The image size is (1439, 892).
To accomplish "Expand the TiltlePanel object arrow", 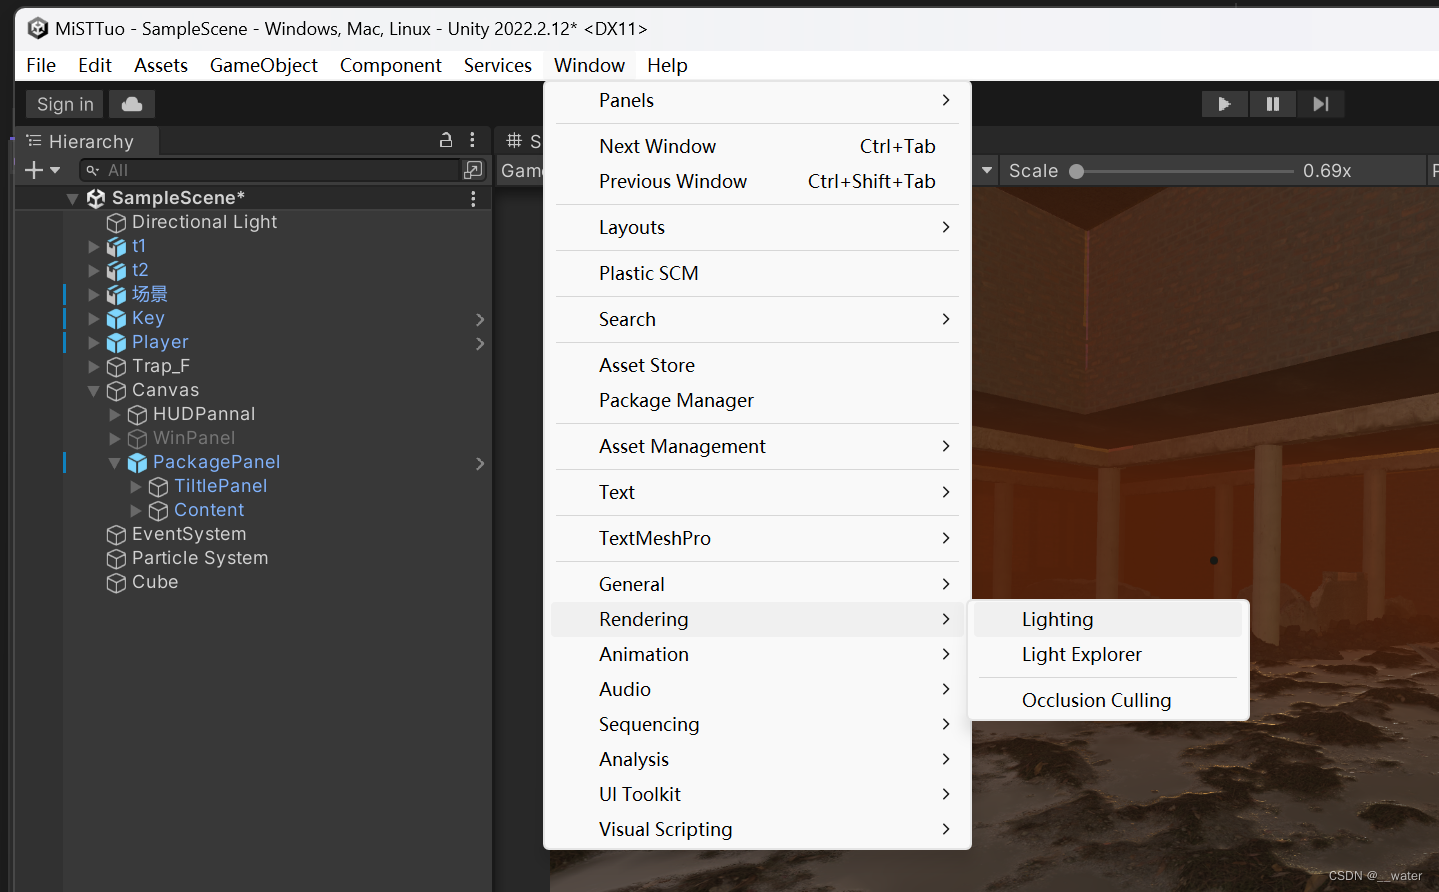I will pos(136,486).
